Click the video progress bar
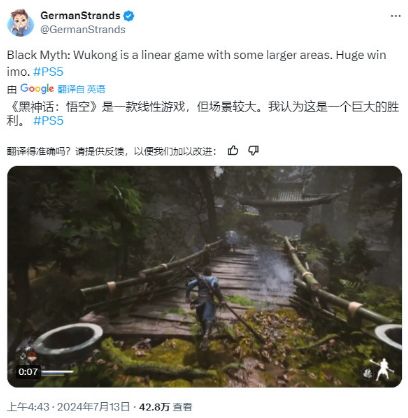The height and width of the screenshot is (418, 408). [x=57, y=372]
